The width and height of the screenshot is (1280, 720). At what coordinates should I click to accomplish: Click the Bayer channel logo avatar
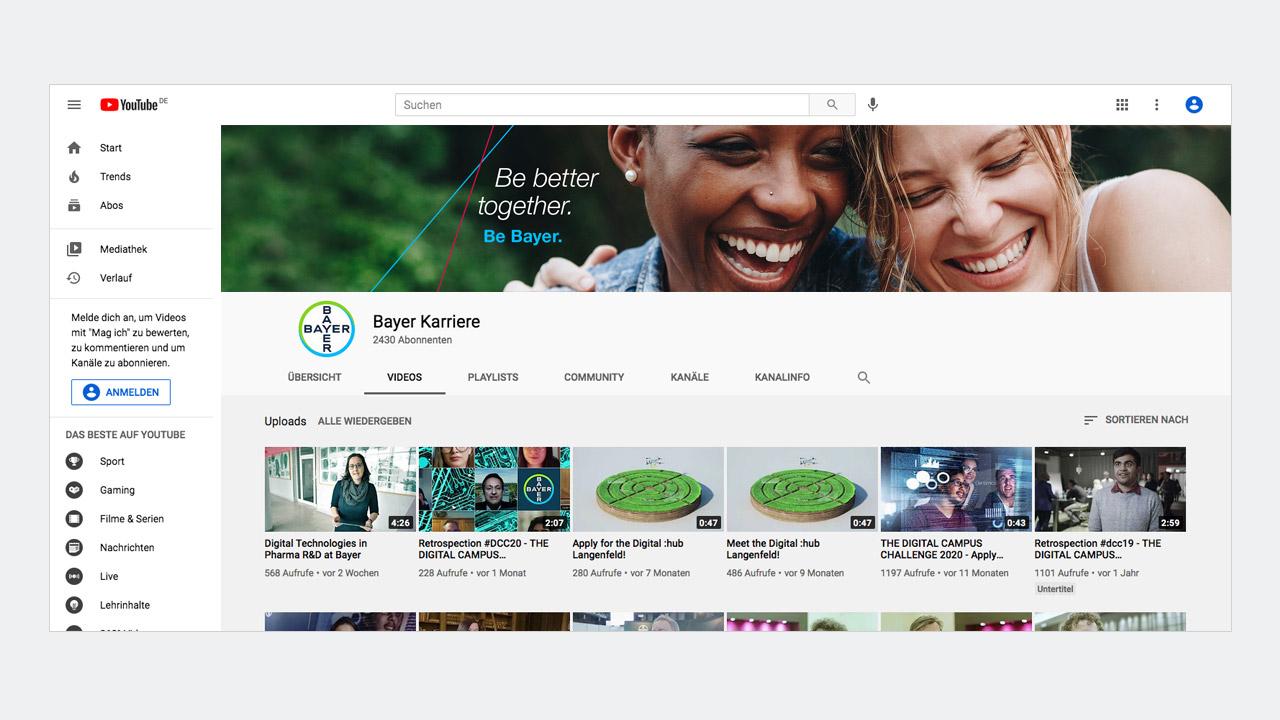(x=327, y=329)
